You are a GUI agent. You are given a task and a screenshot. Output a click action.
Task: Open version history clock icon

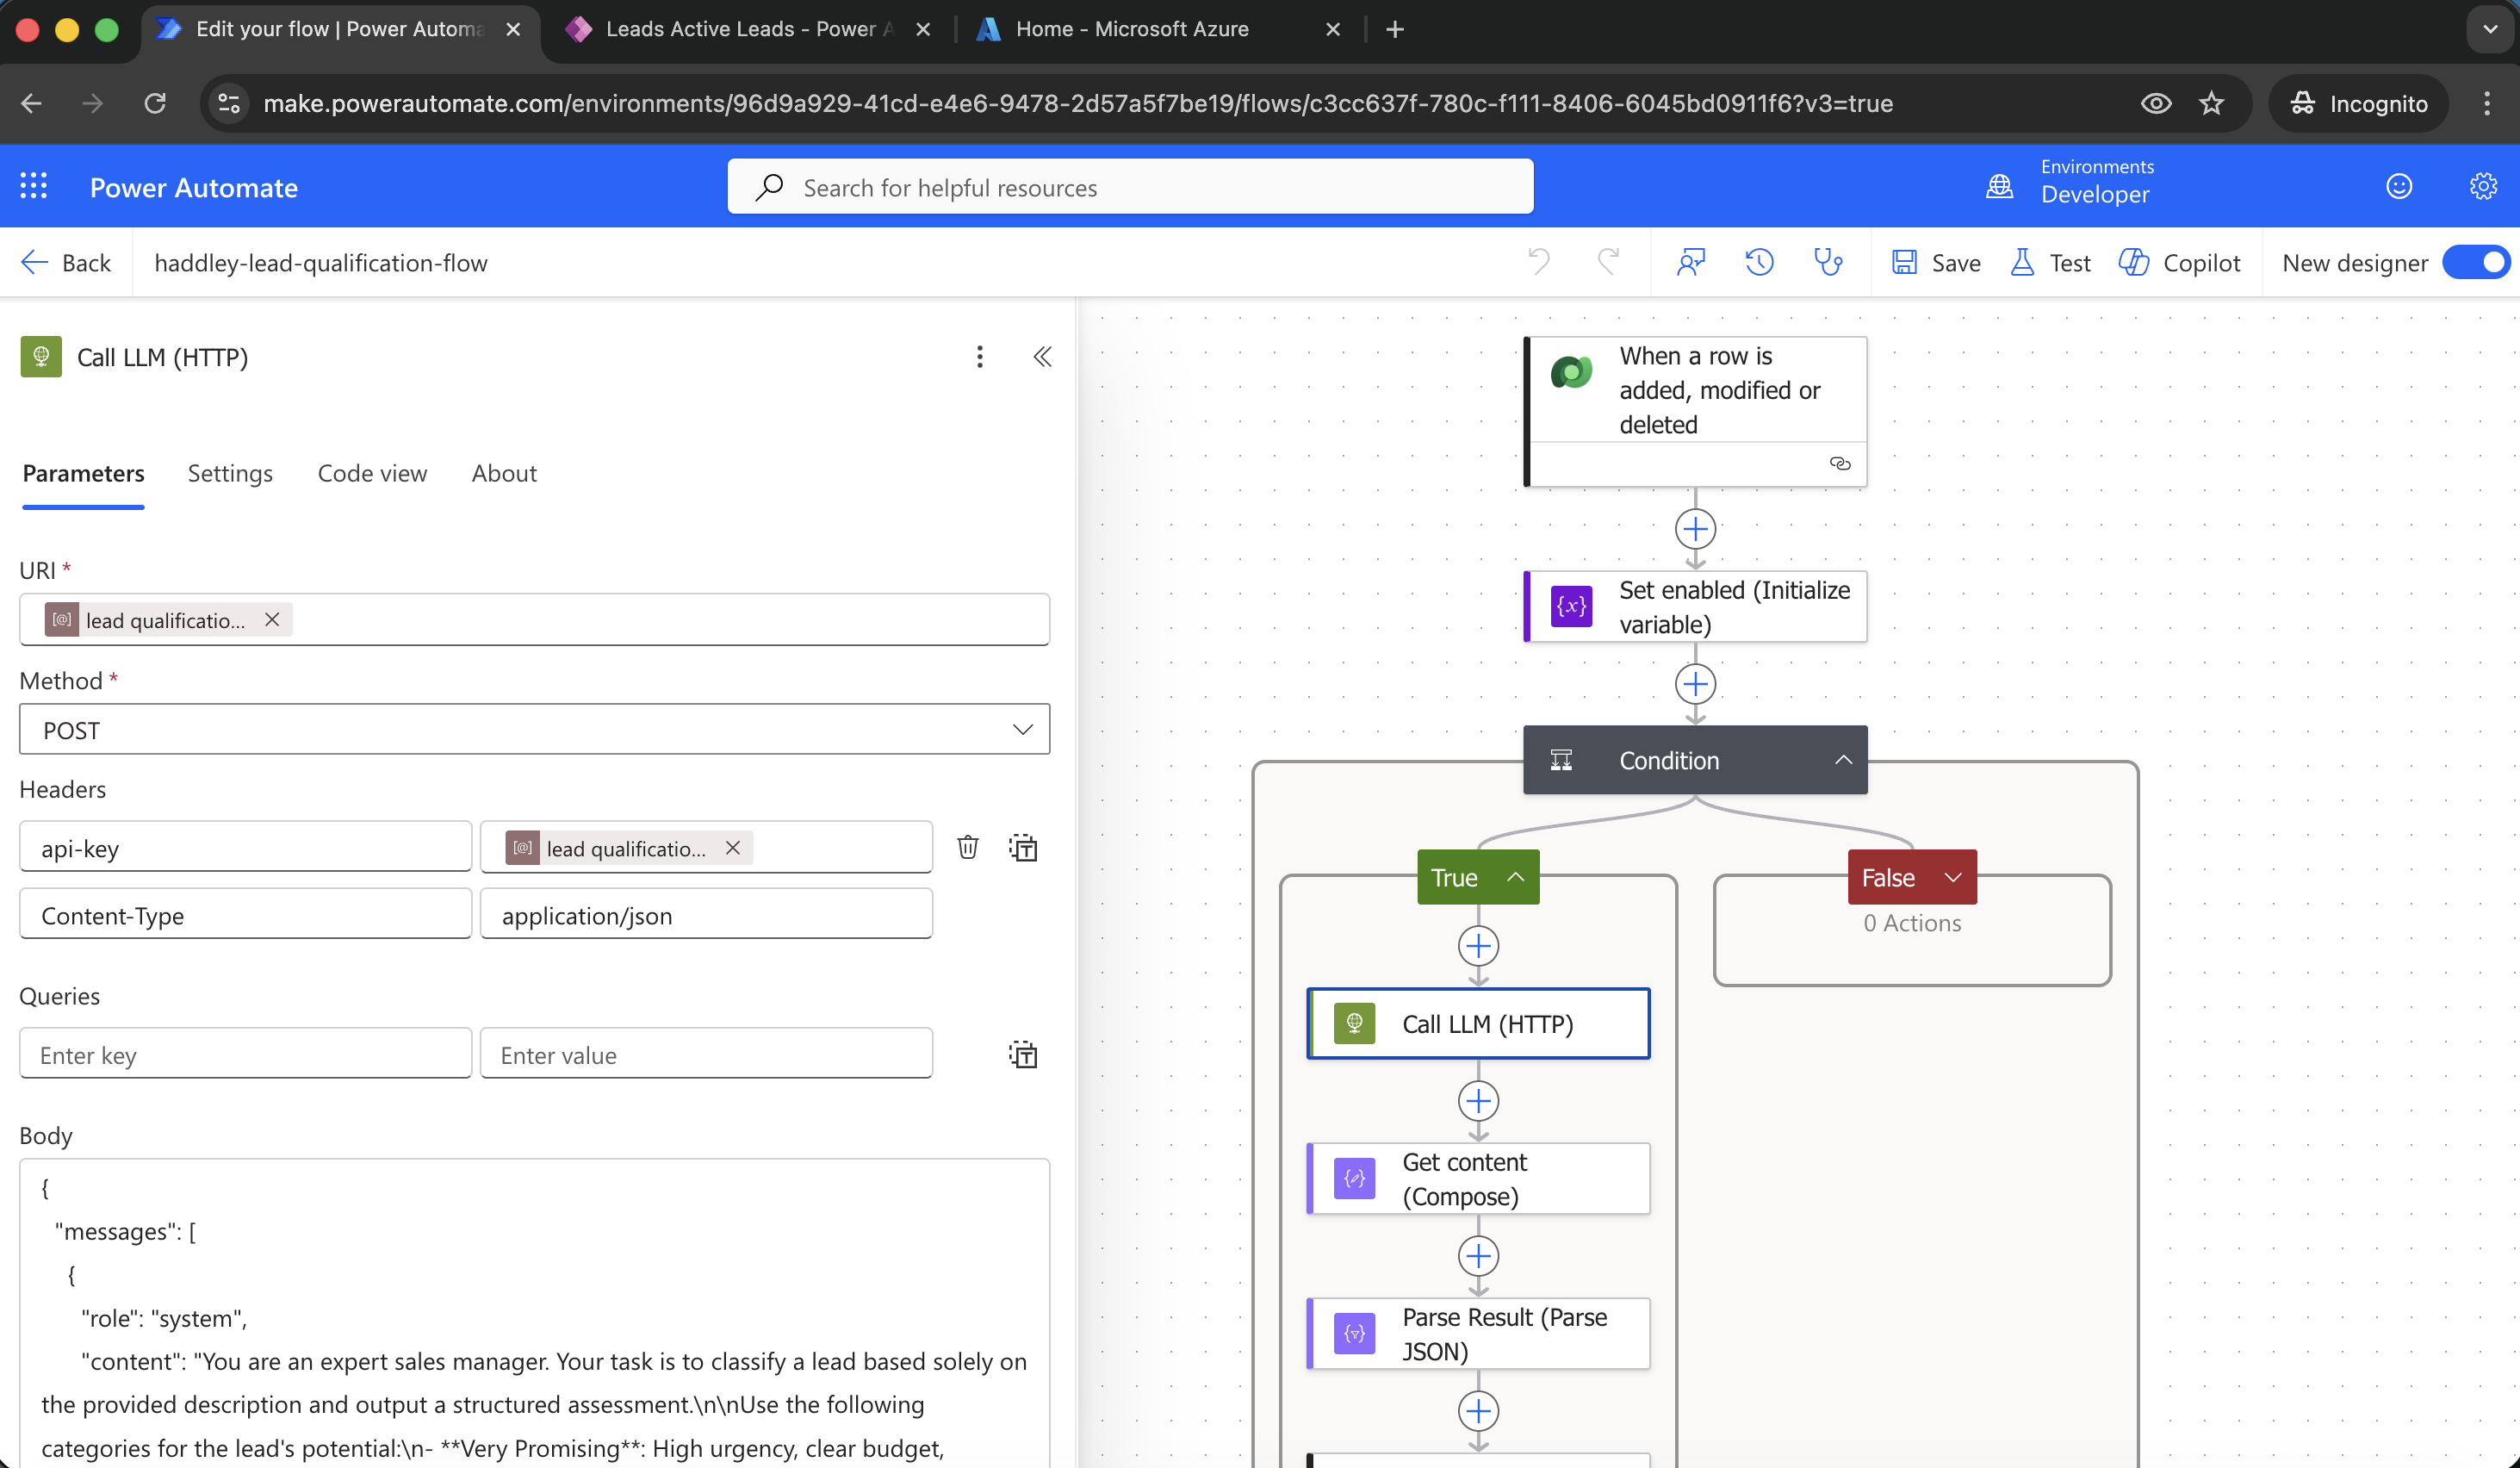point(1759,262)
